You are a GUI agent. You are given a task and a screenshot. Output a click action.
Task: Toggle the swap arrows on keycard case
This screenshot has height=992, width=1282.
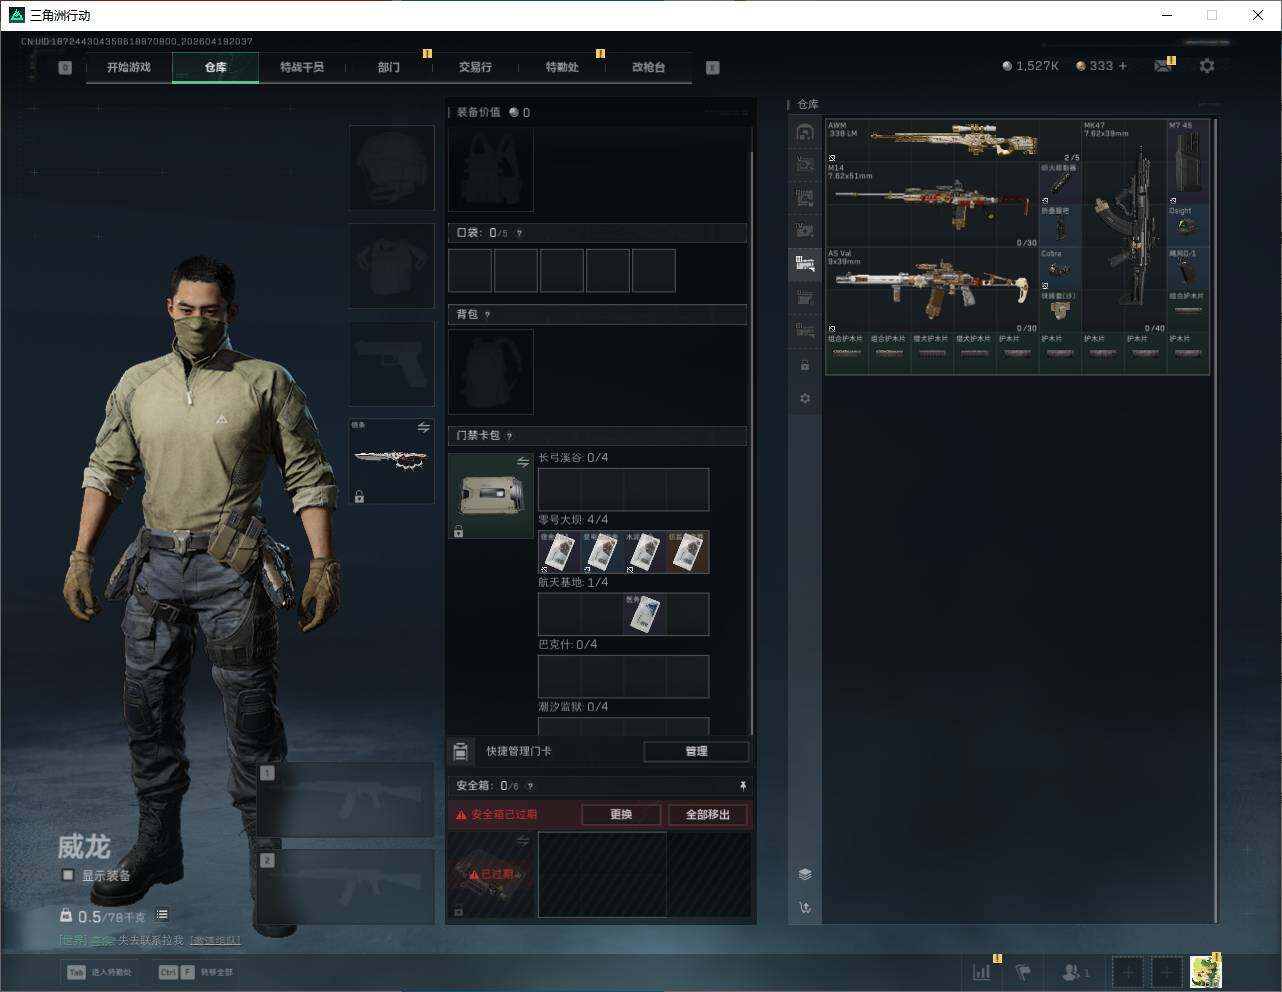pyautogui.click(x=522, y=462)
